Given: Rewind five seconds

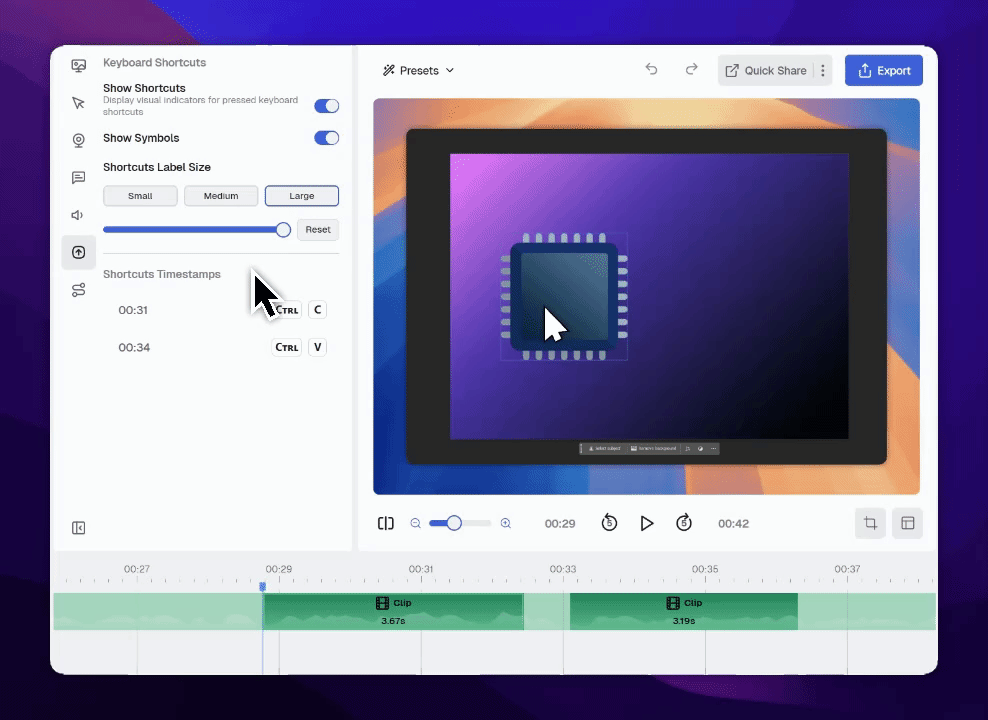Looking at the screenshot, I should (x=609, y=523).
